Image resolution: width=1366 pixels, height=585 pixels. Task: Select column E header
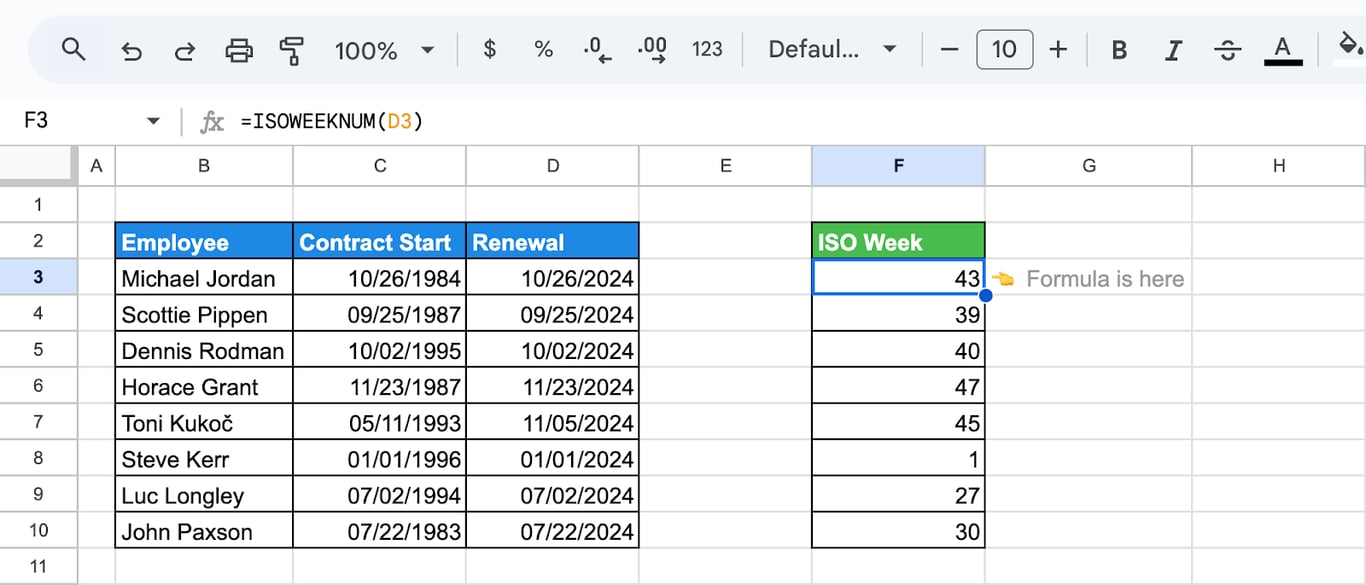[x=726, y=166]
